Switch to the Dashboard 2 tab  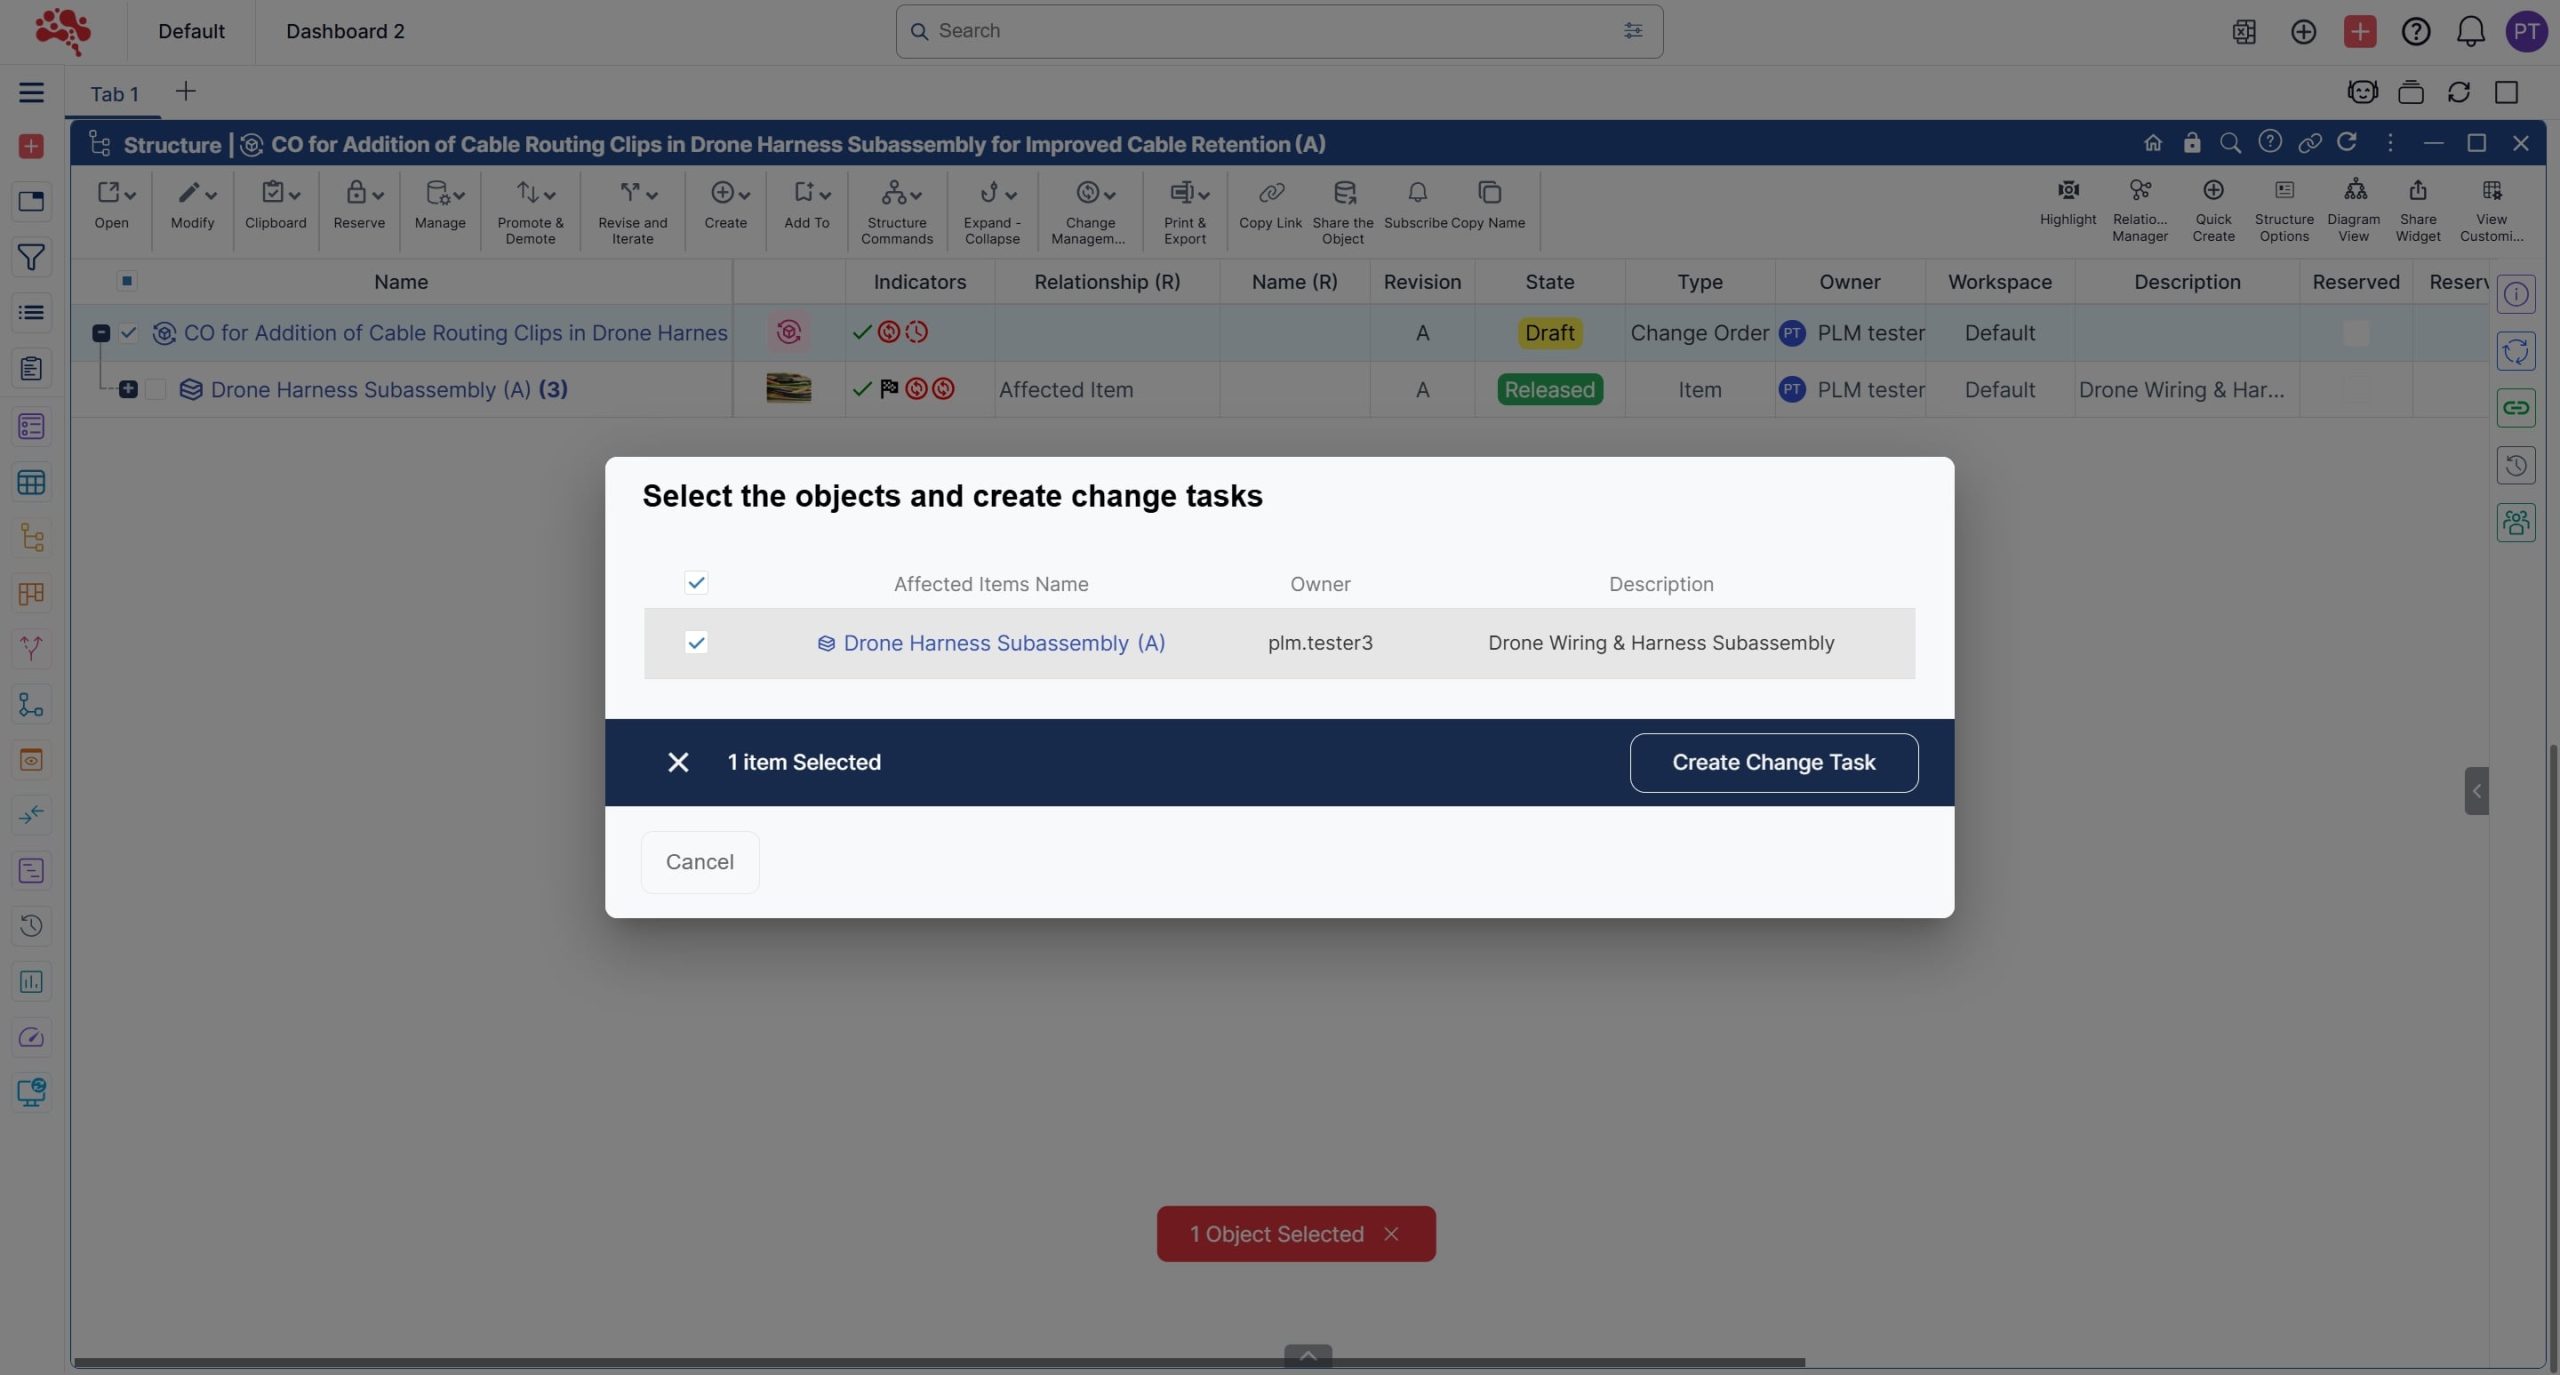[345, 31]
